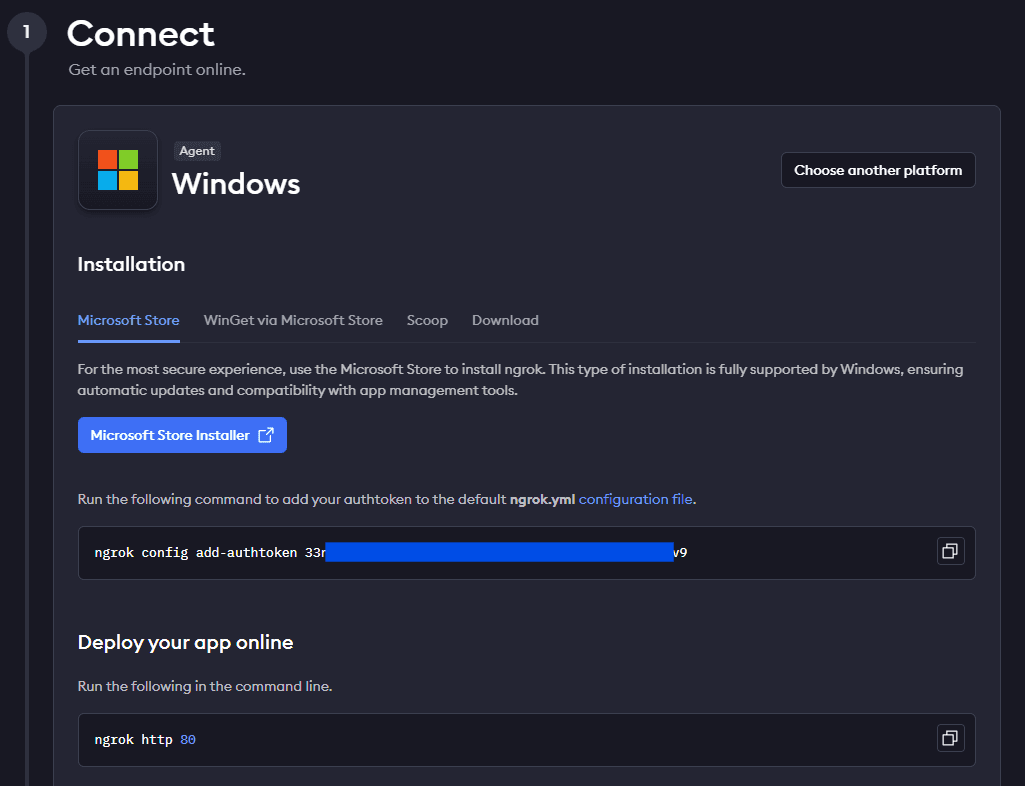Click Run the following in the command line
This screenshot has width=1025, height=786.
click(x=205, y=686)
